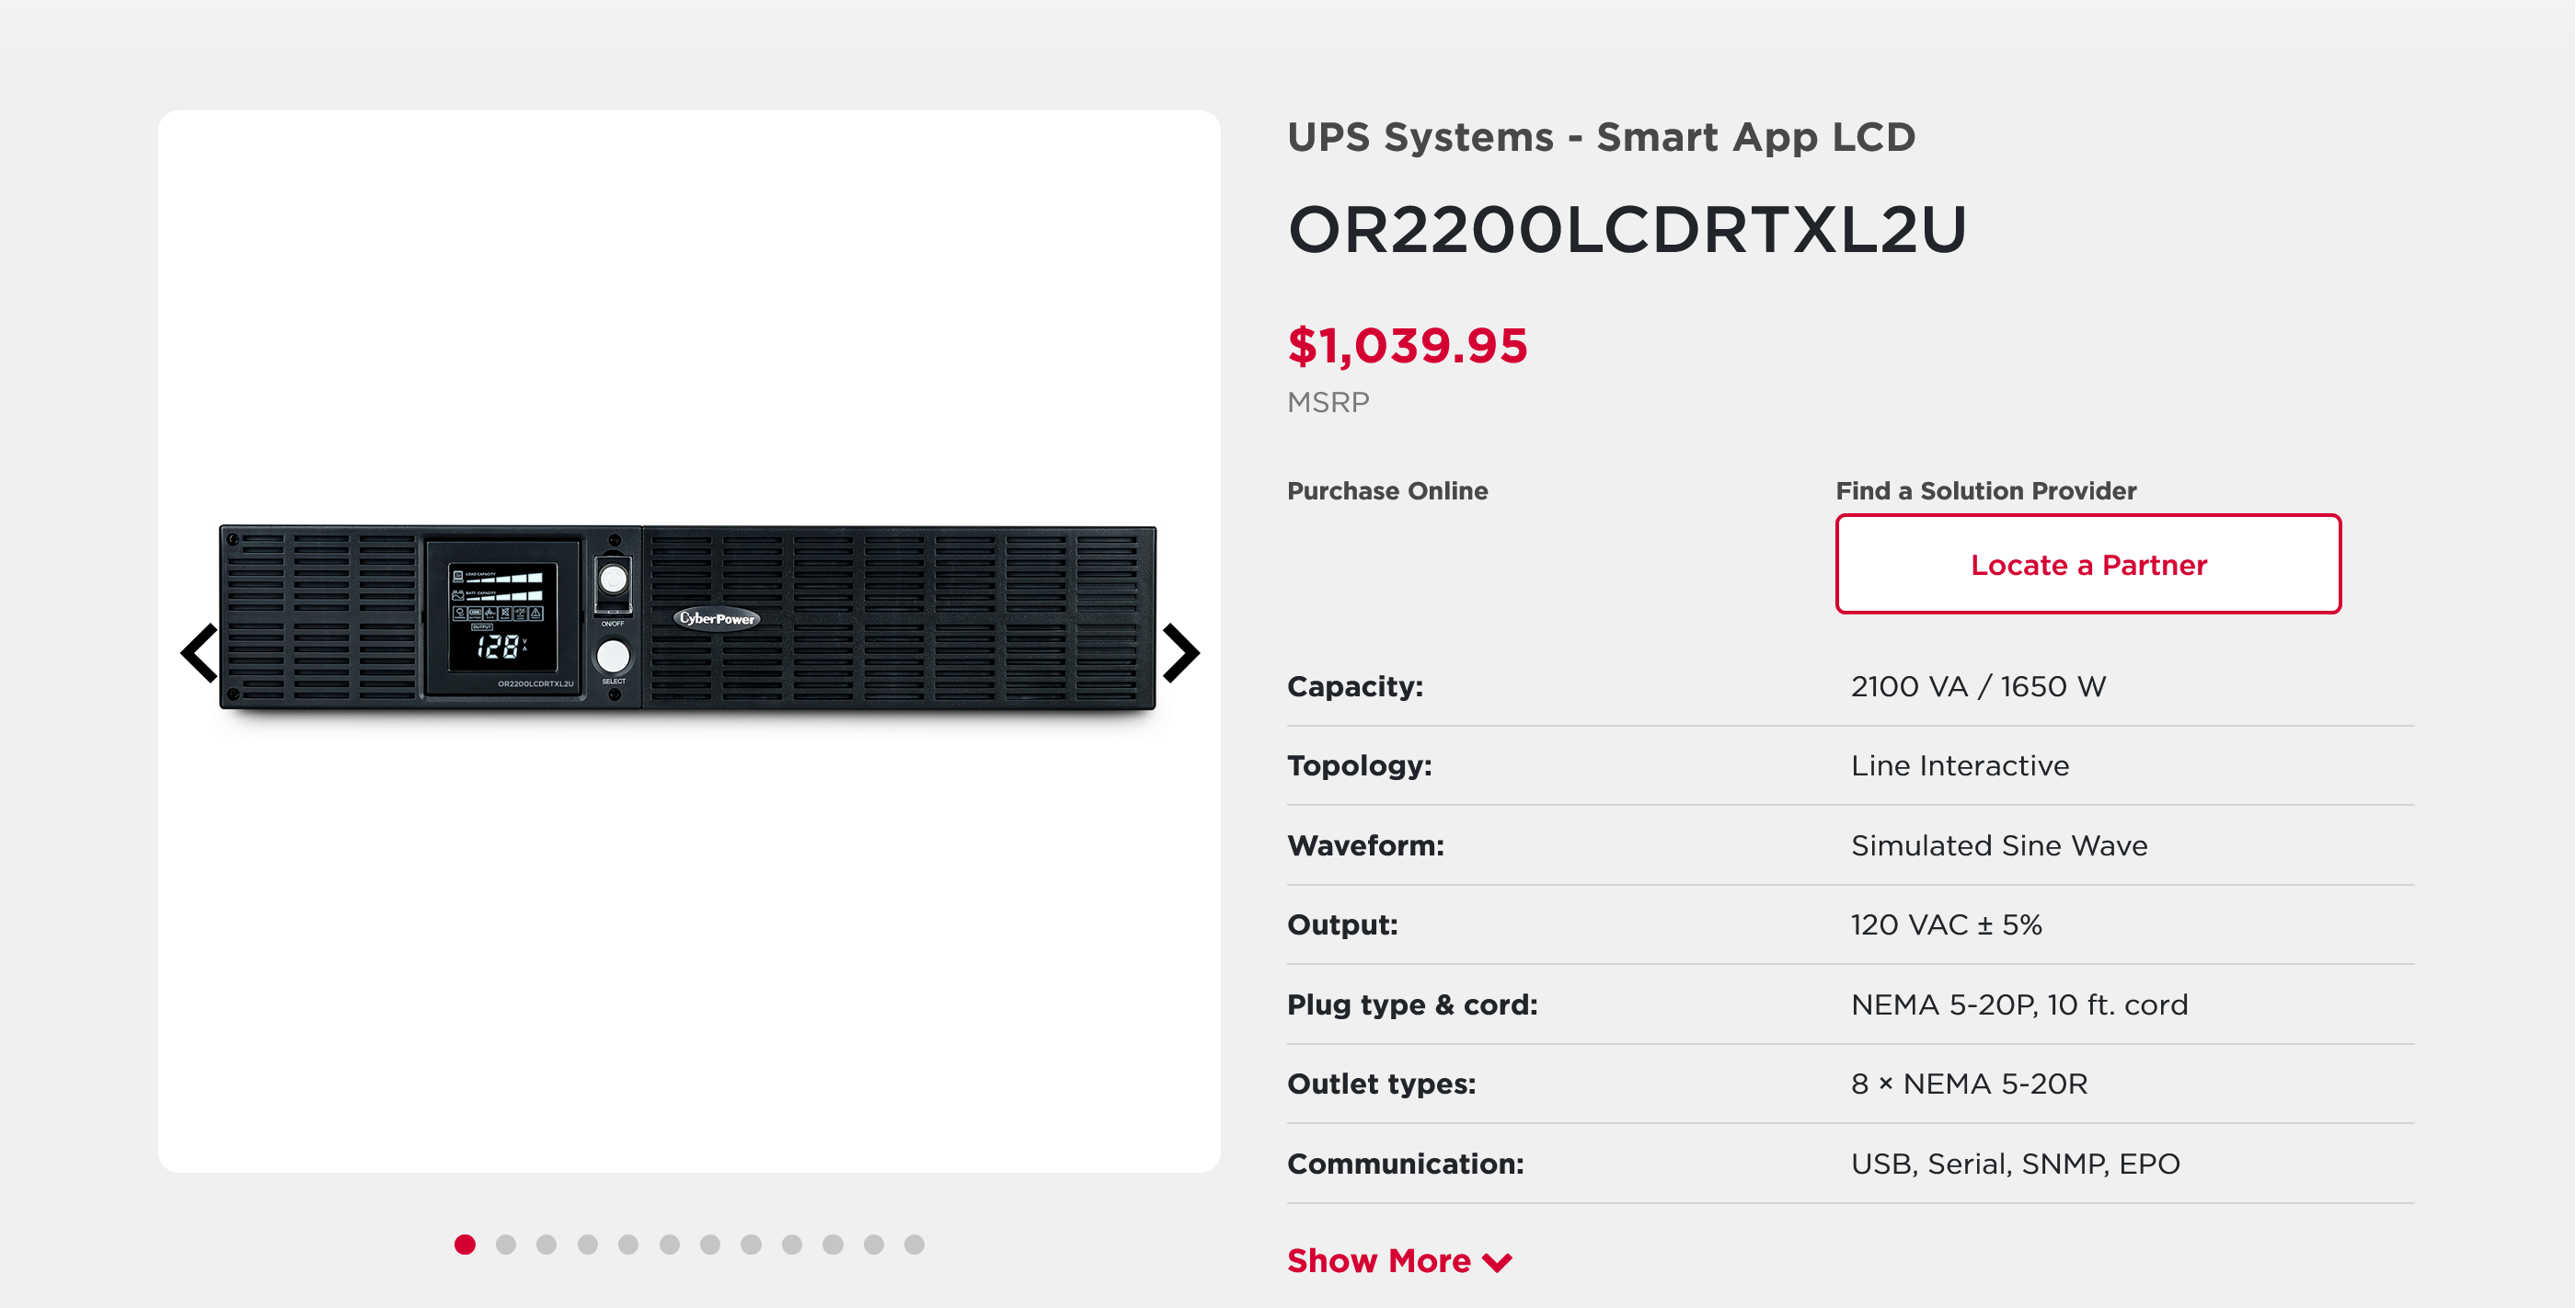Click the next image arrow
Image resolution: width=2576 pixels, height=1308 pixels.
click(x=1181, y=653)
